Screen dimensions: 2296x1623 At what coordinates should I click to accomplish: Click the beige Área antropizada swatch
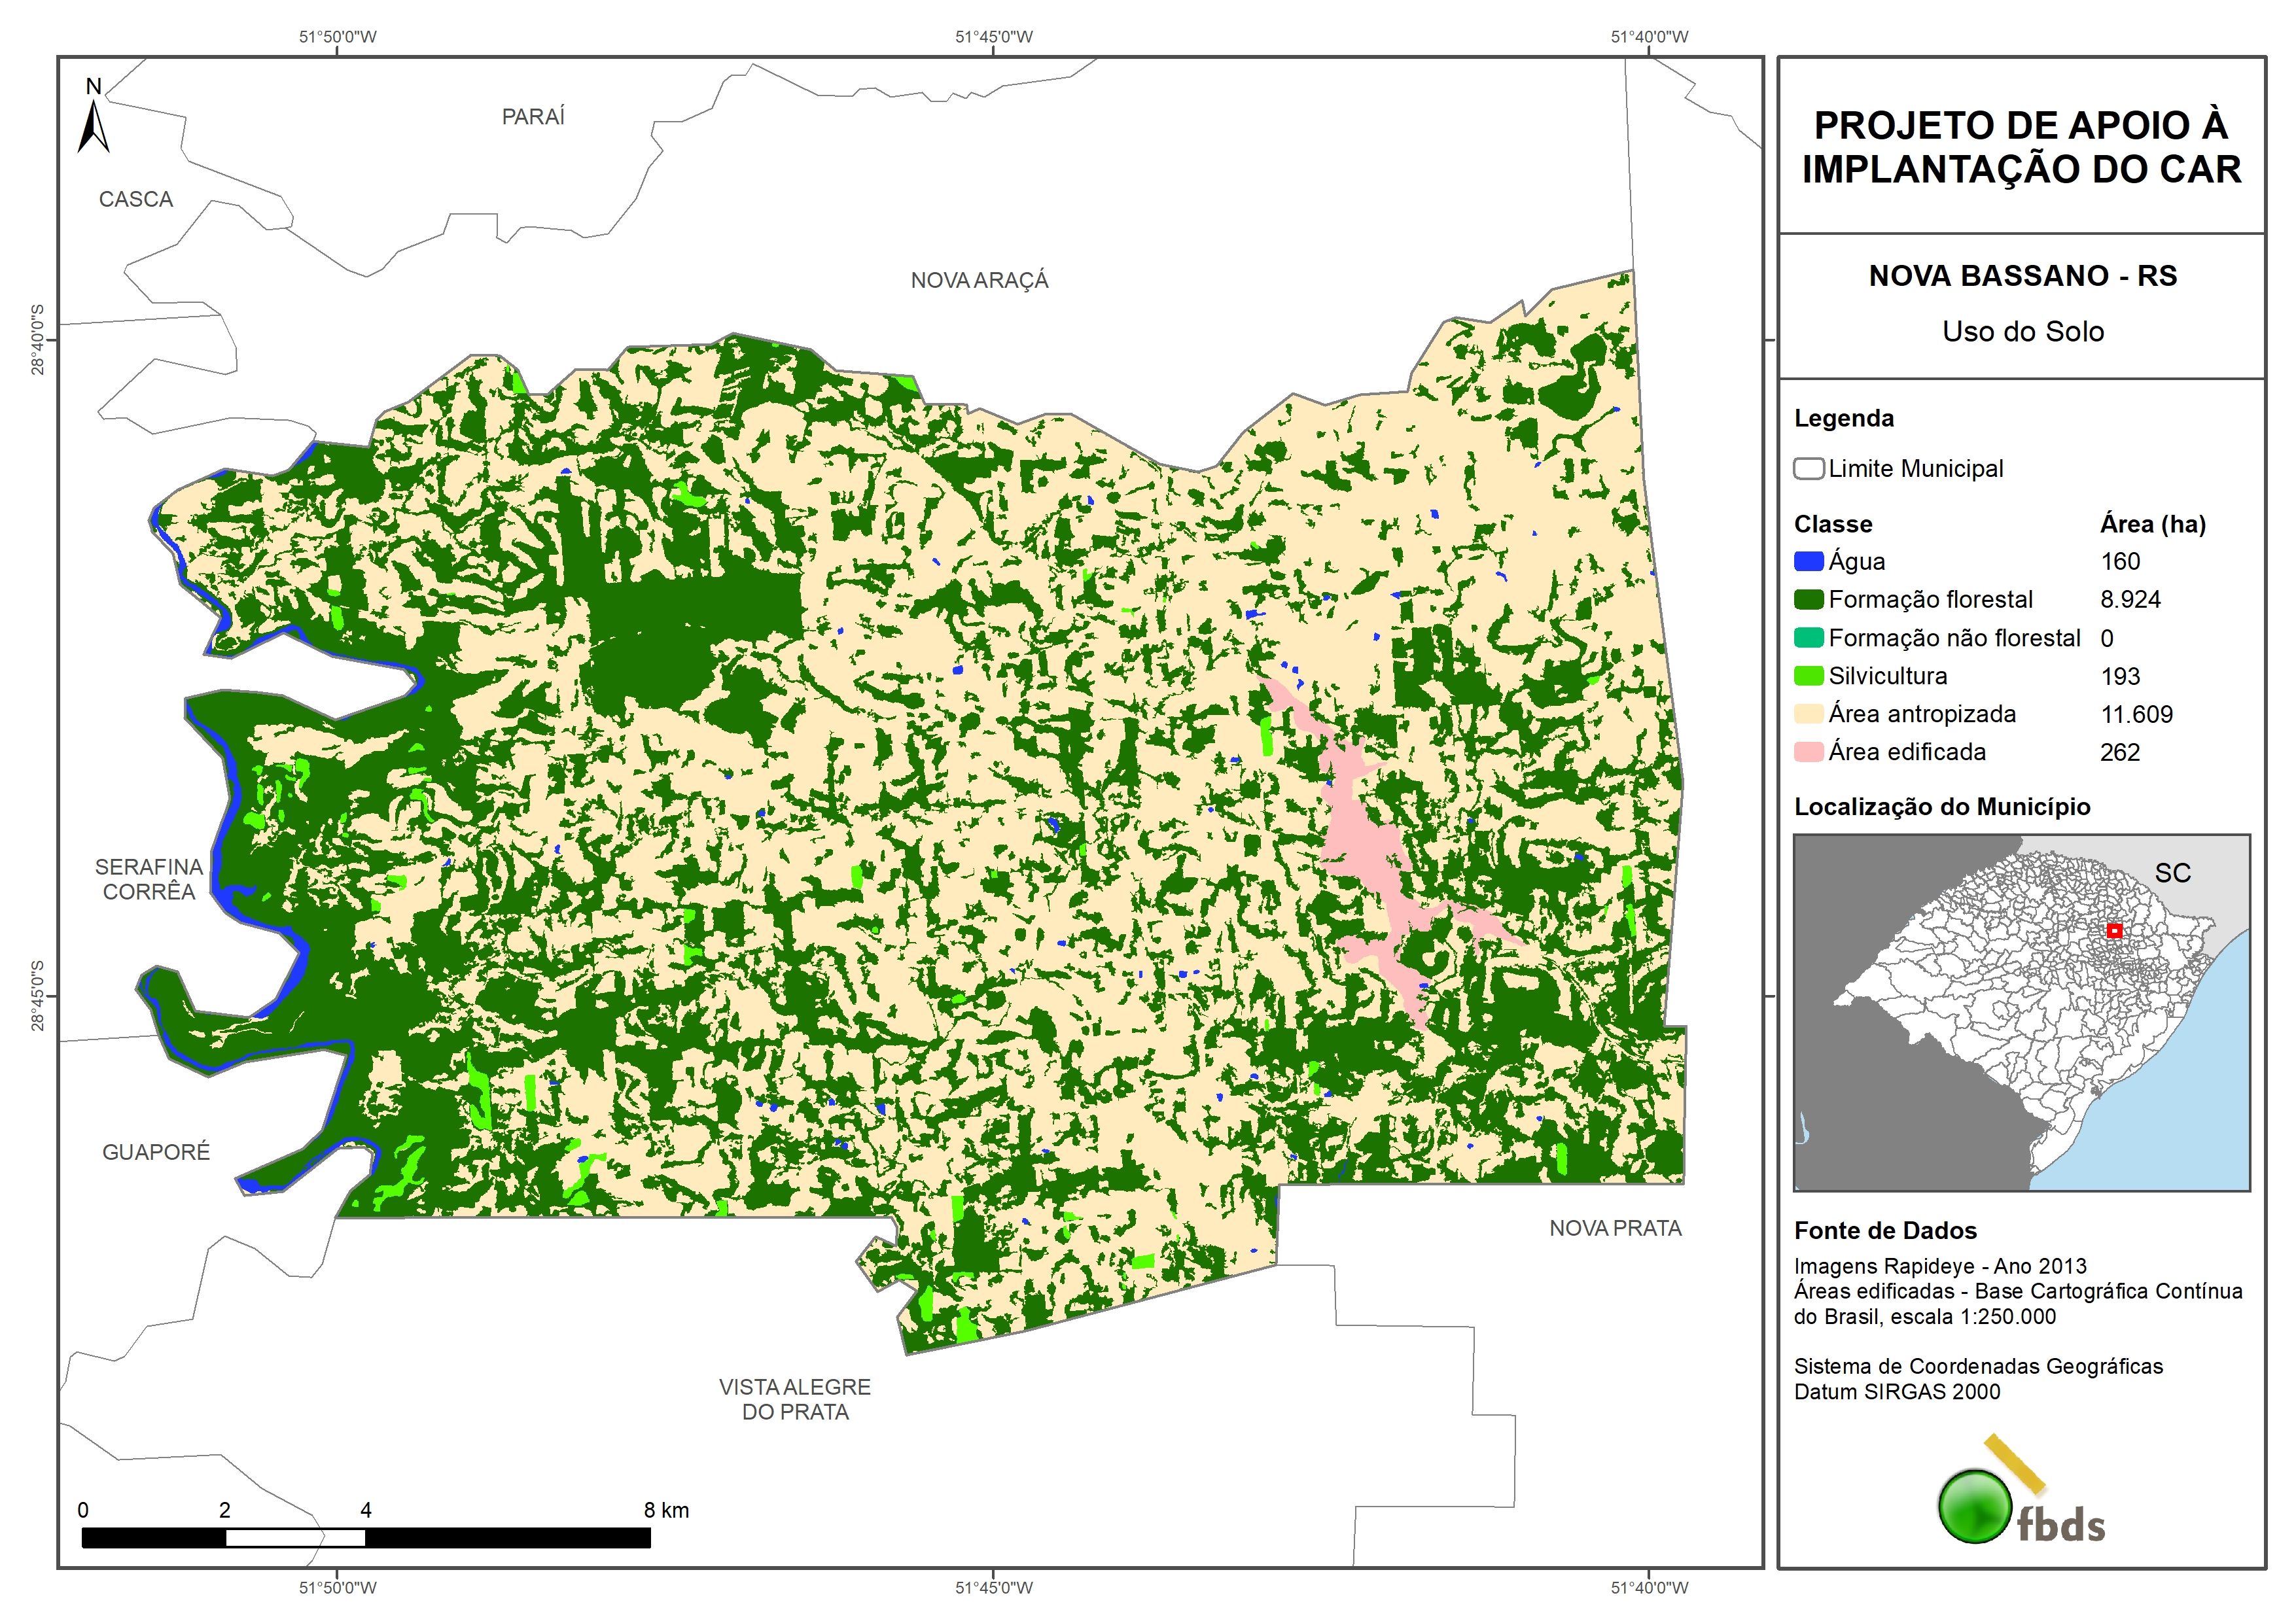(1808, 714)
